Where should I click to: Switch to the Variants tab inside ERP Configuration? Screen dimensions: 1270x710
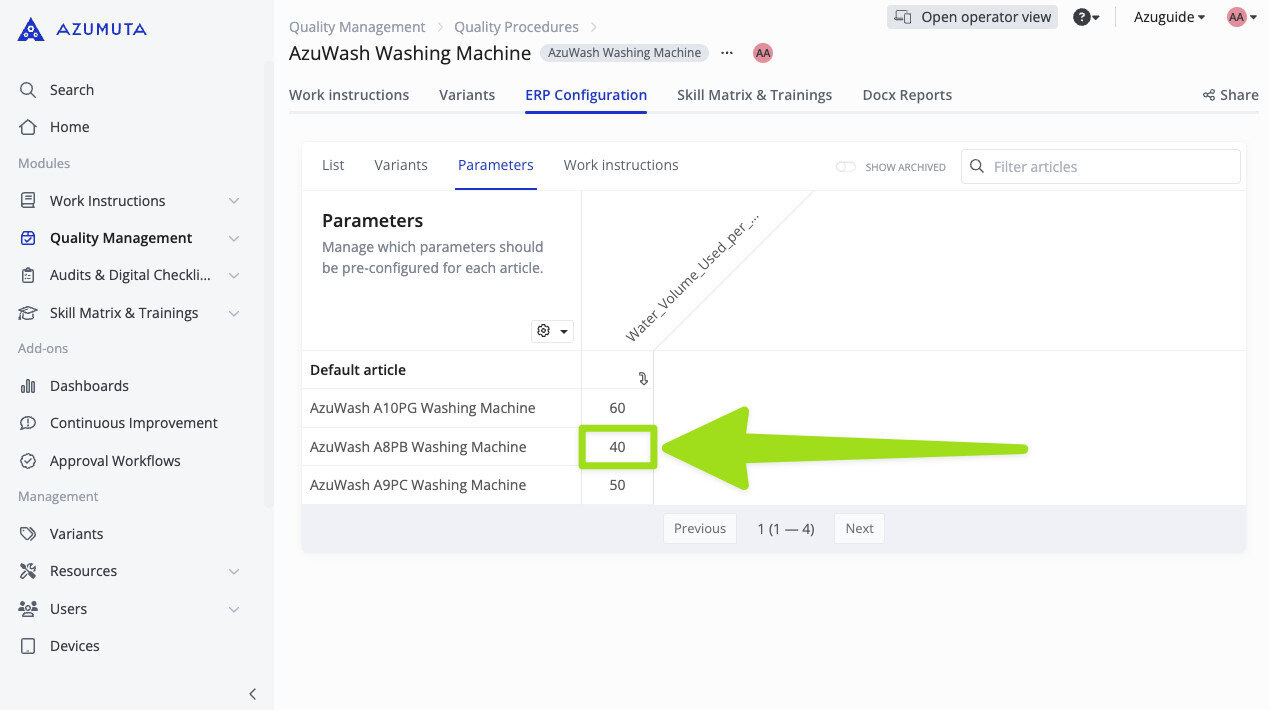(x=400, y=165)
